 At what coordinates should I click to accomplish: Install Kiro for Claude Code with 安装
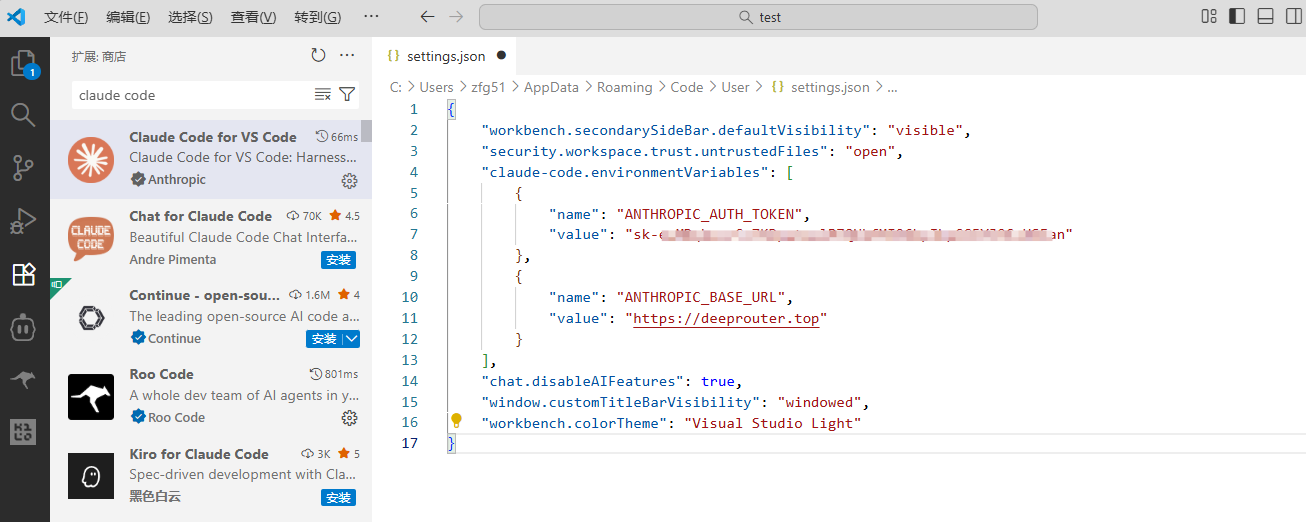pyautogui.click(x=338, y=498)
